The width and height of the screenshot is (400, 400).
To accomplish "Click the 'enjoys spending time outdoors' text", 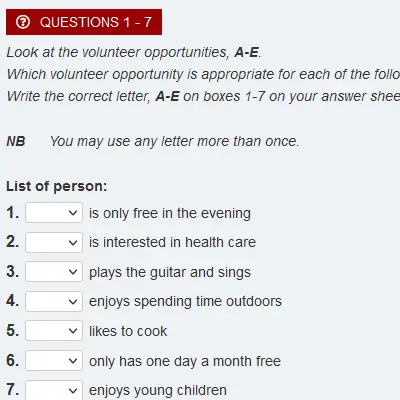I will tap(185, 302).
